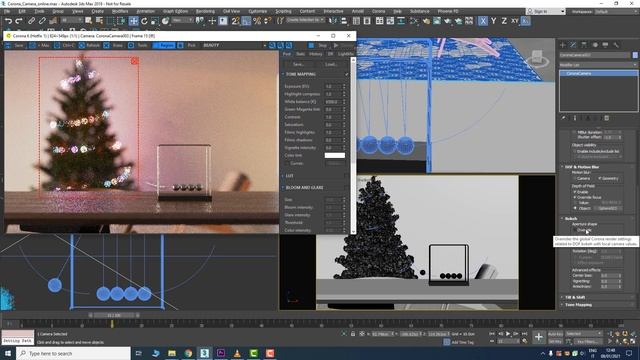Restrict to XY plane button
This screenshot has width=640, height=360.
[515, 21]
